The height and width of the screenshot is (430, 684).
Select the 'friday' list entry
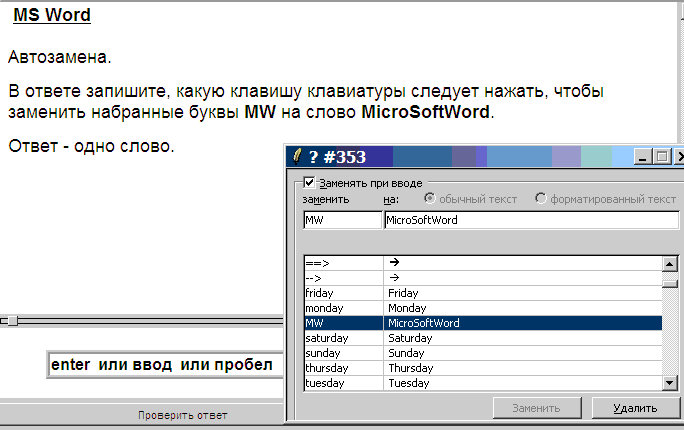tap(344, 293)
